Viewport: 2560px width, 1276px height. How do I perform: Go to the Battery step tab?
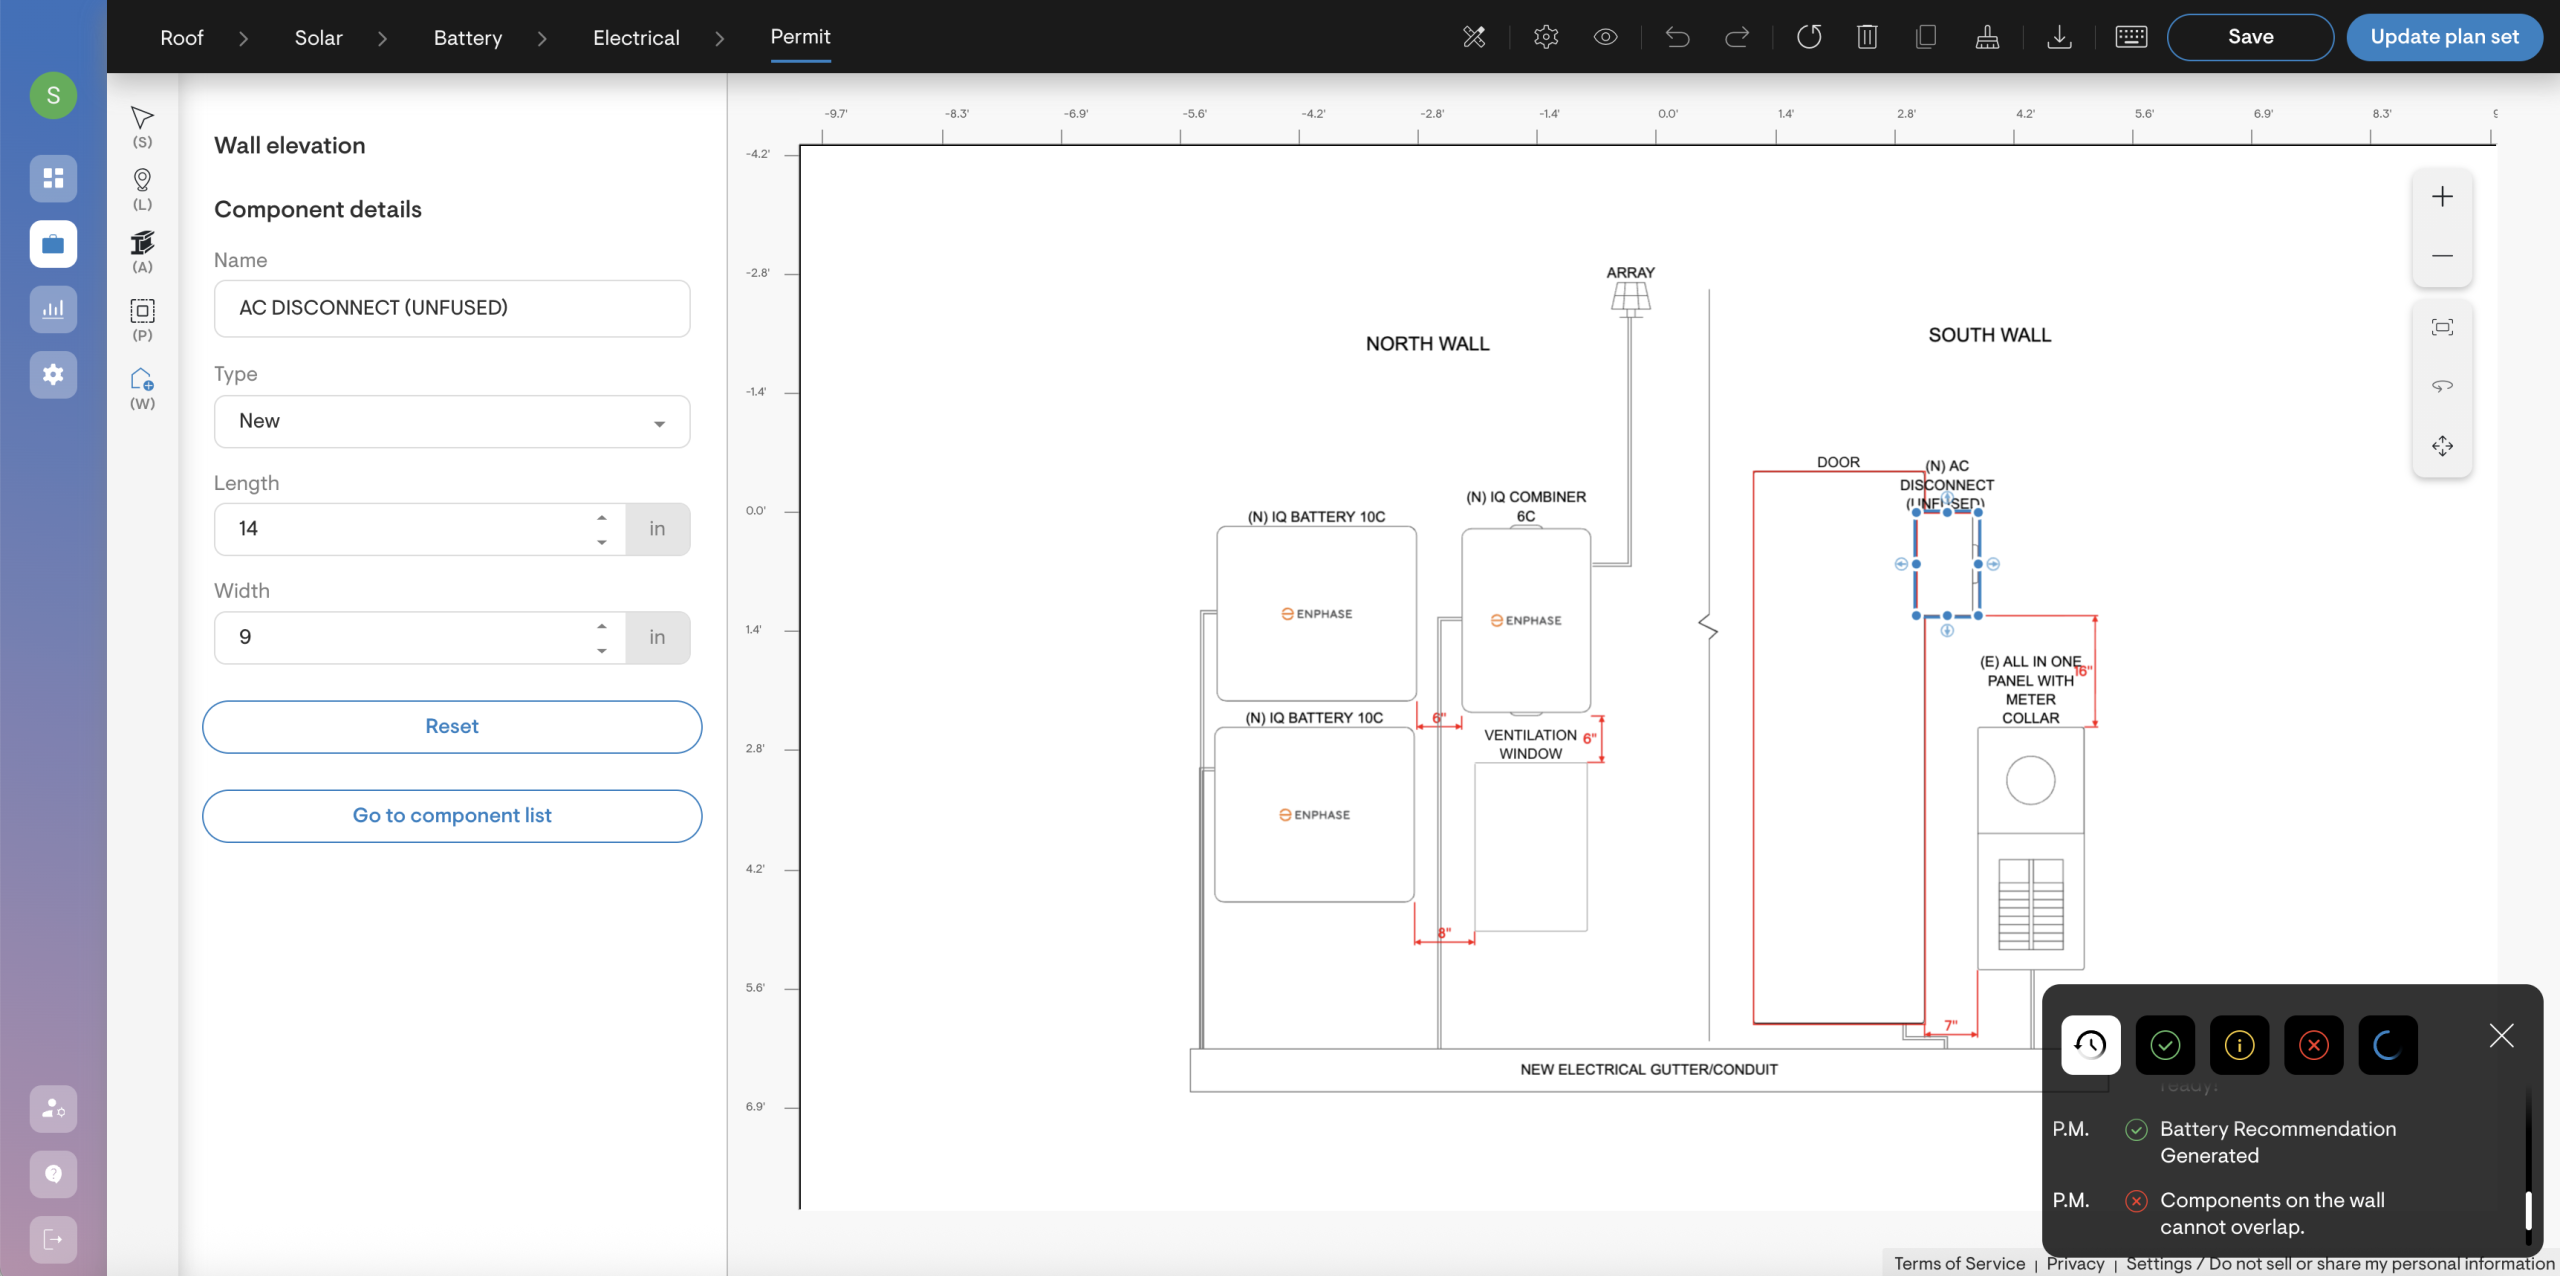[467, 37]
